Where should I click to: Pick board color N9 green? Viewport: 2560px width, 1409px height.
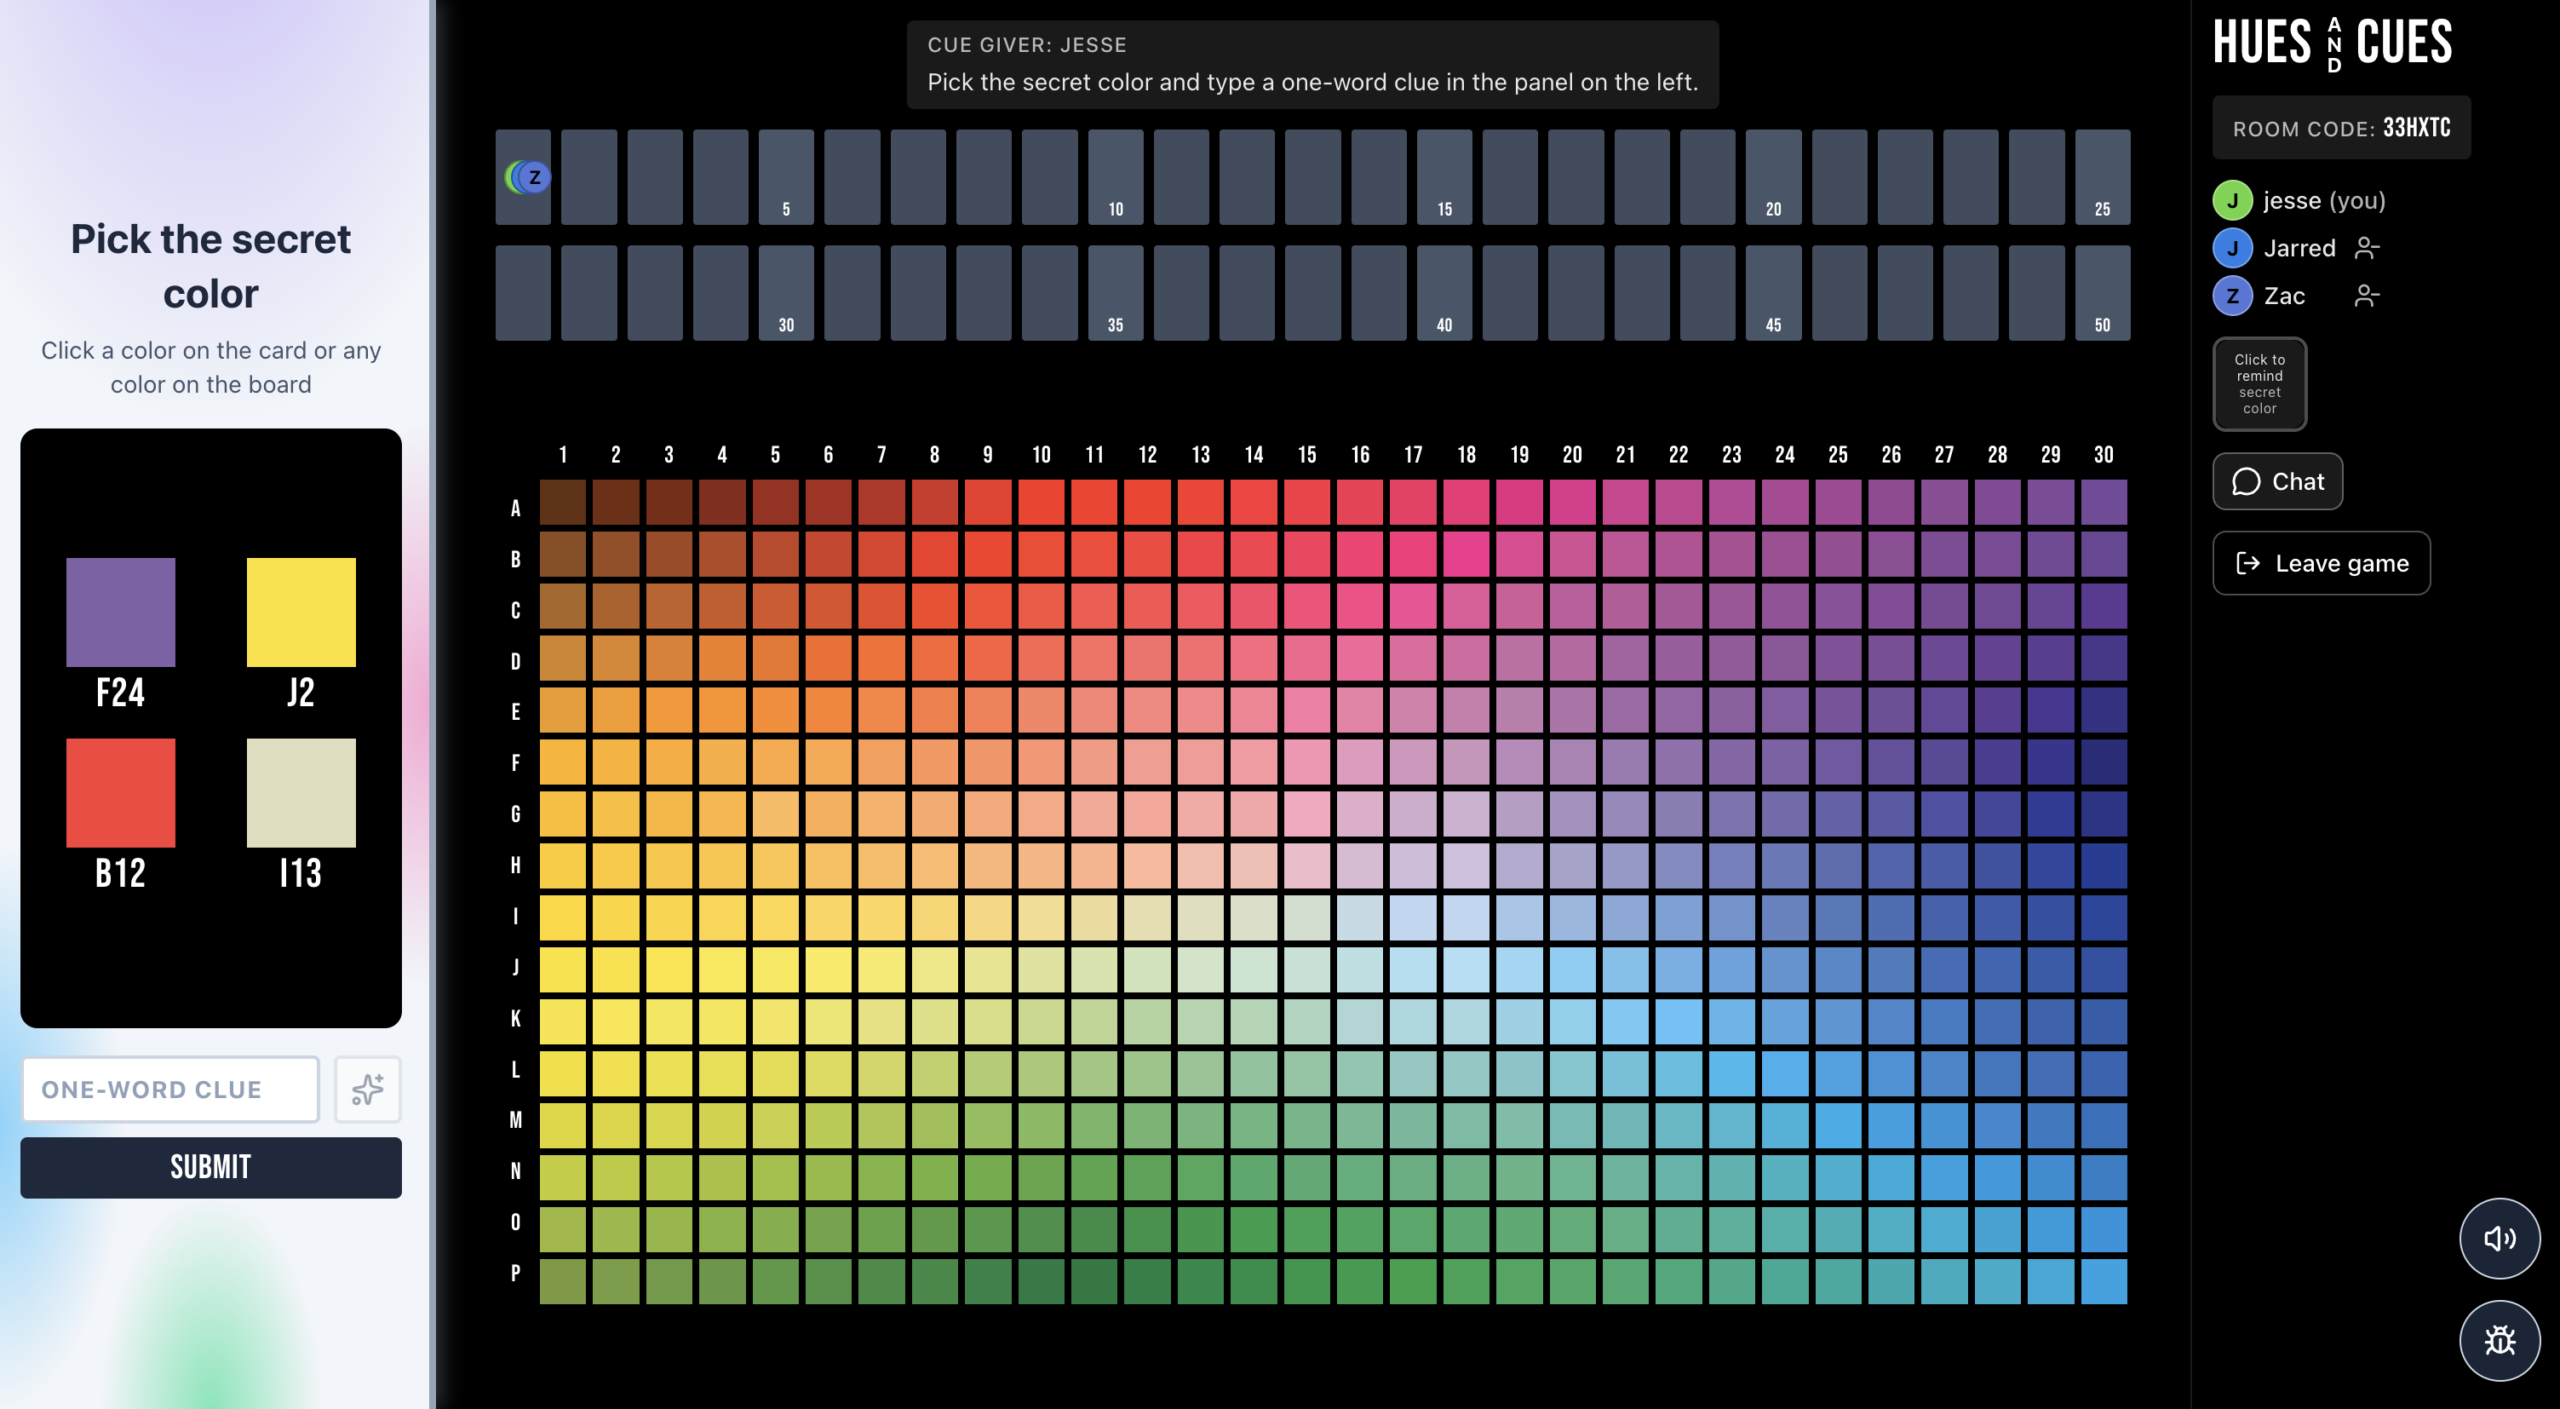pos(988,1178)
